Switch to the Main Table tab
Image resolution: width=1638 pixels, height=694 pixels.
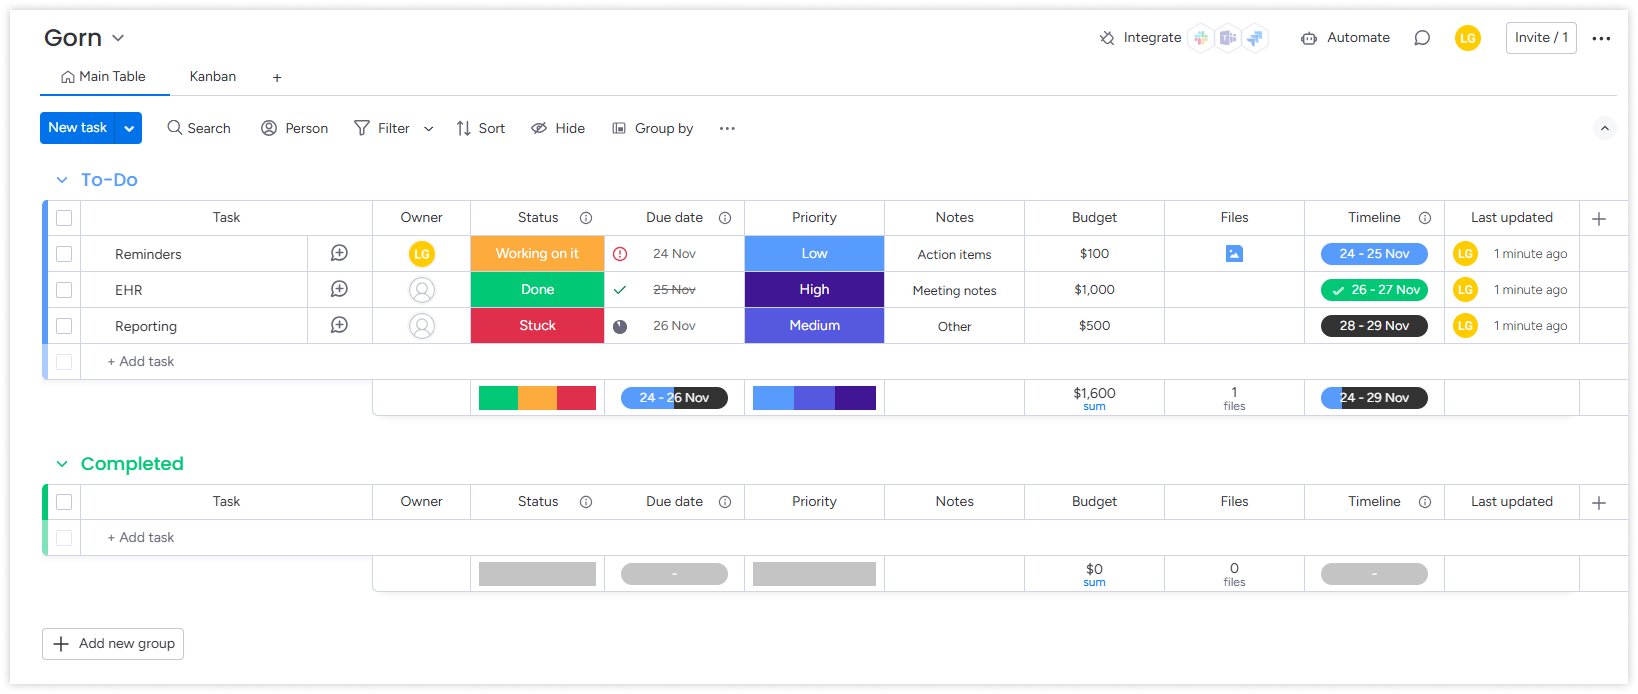click(104, 77)
